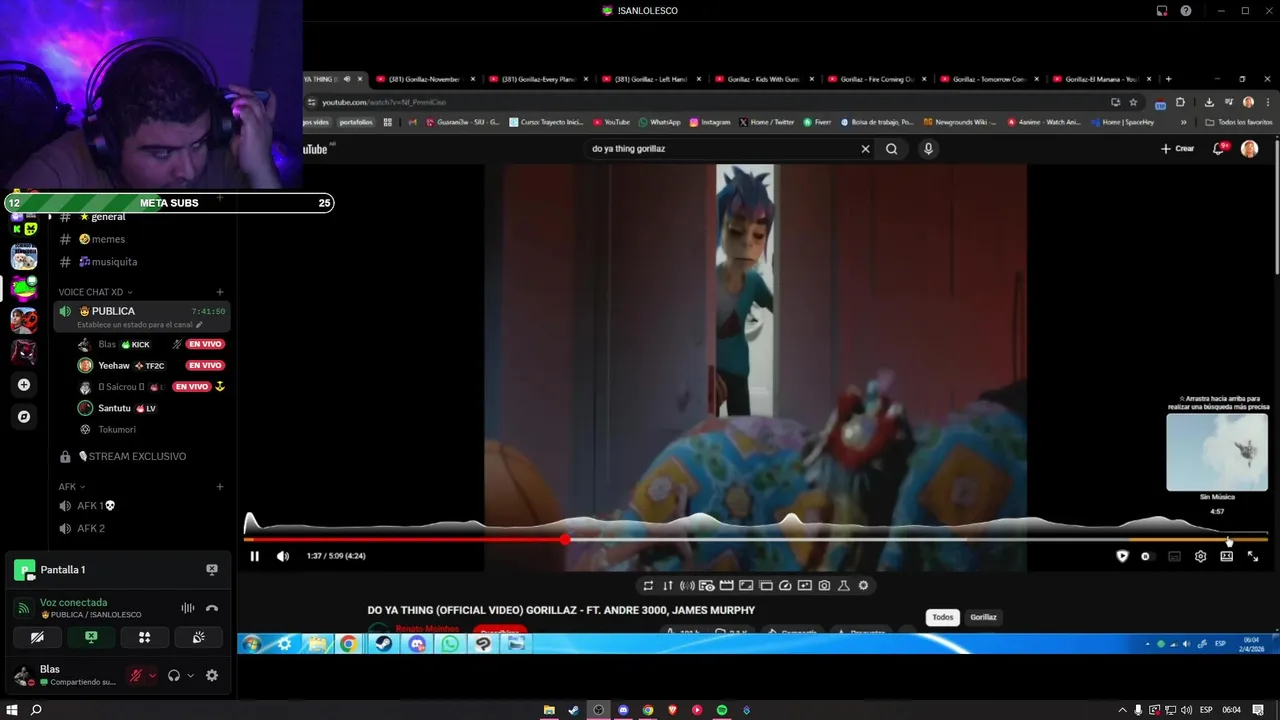Open the enhancer settings gear under video
Image resolution: width=1280 pixels, height=720 pixels.
coord(863,586)
